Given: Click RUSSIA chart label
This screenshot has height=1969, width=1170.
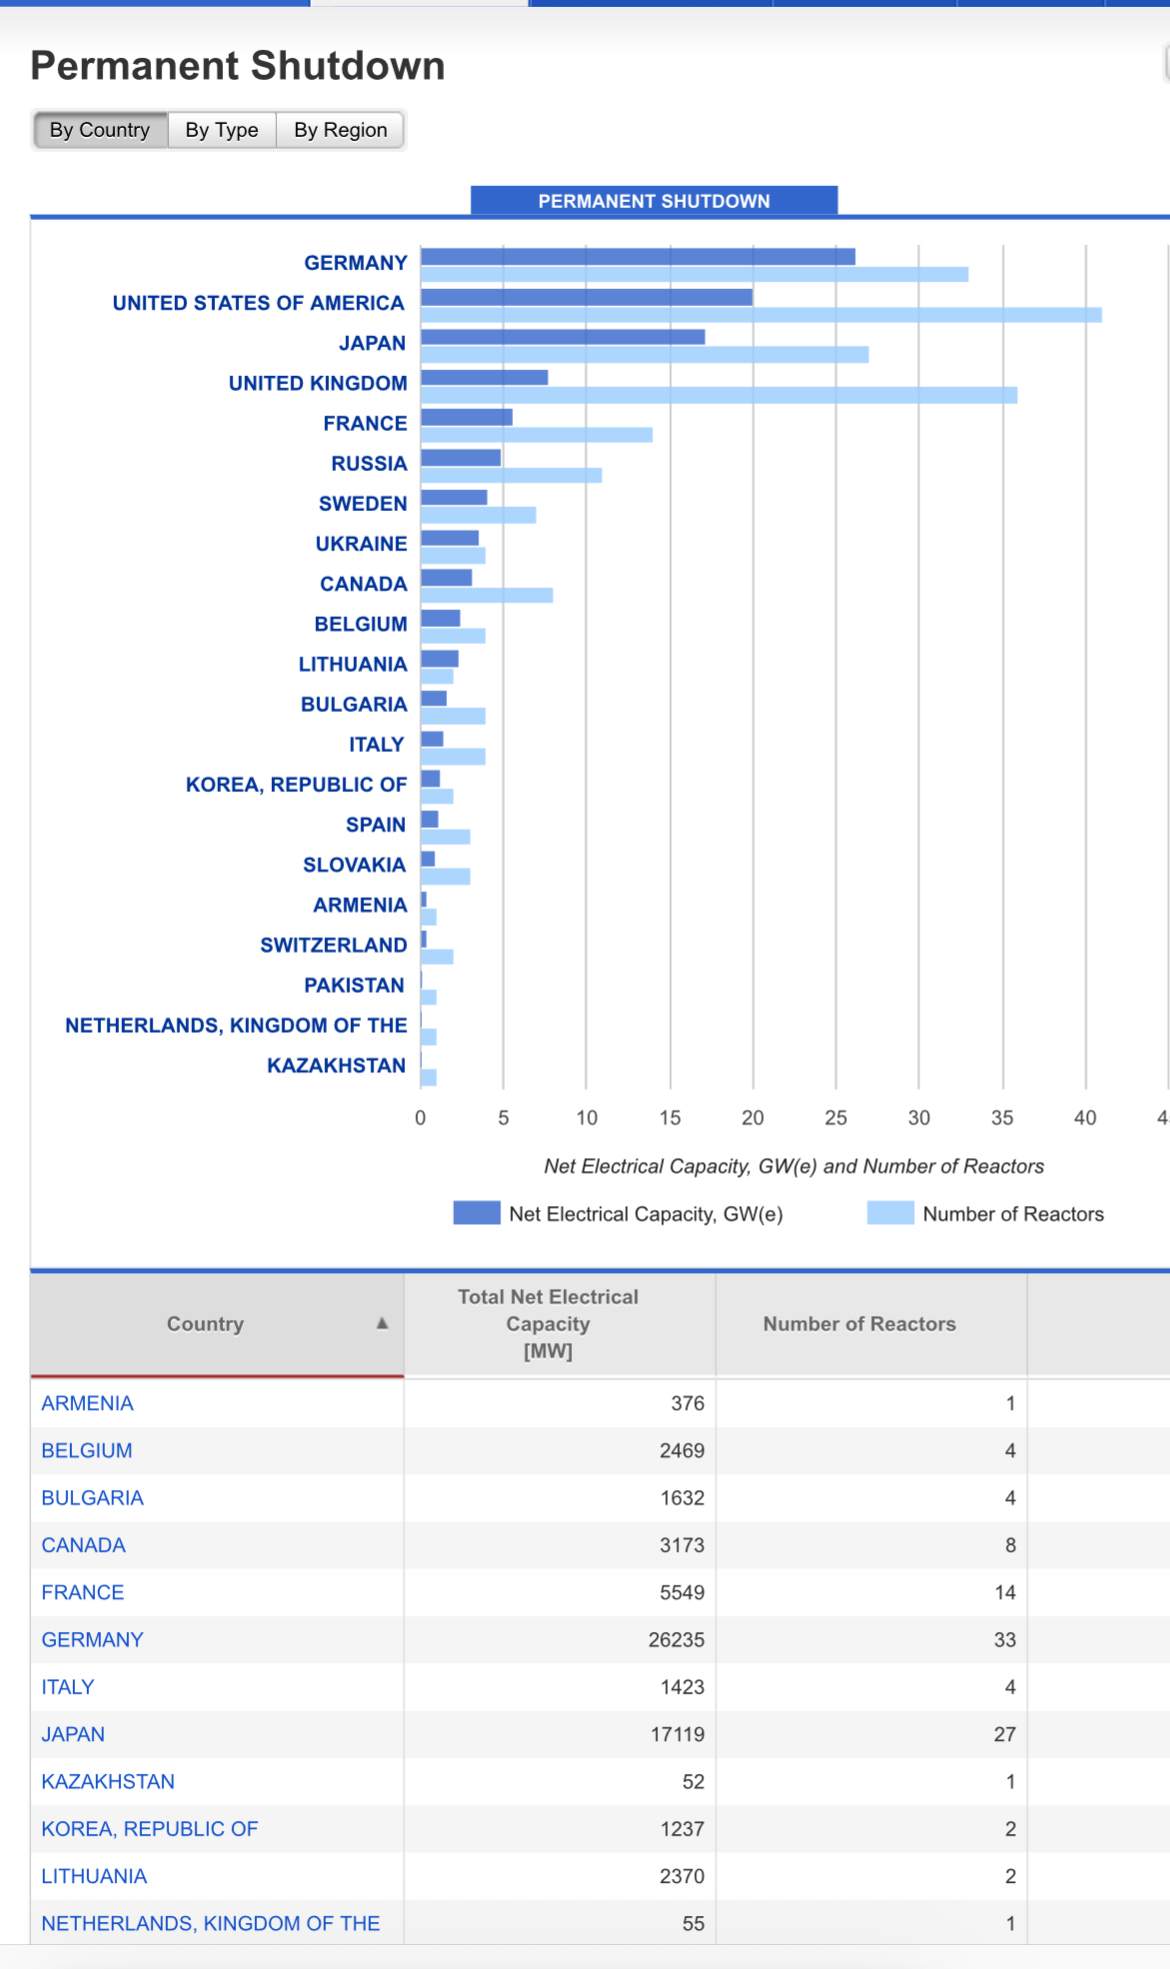Looking at the screenshot, I should [x=369, y=463].
